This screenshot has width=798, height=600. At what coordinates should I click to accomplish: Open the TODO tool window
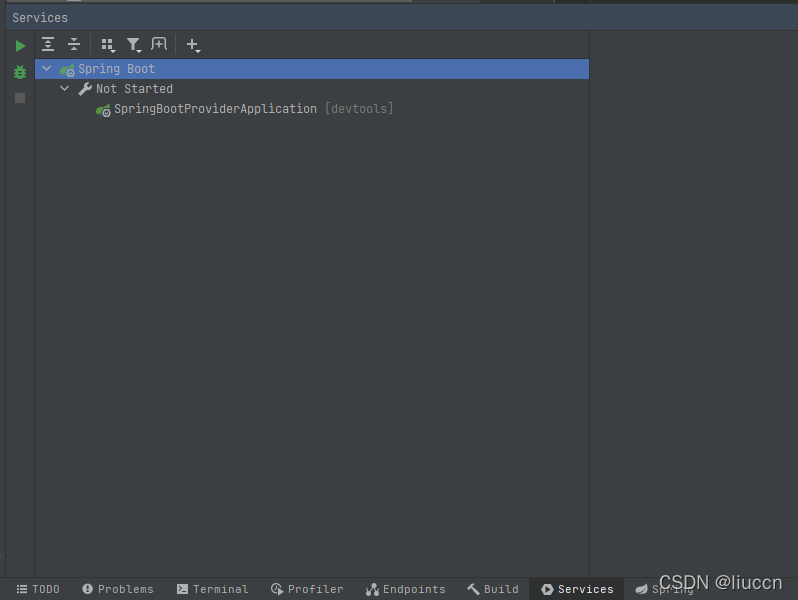point(38,589)
